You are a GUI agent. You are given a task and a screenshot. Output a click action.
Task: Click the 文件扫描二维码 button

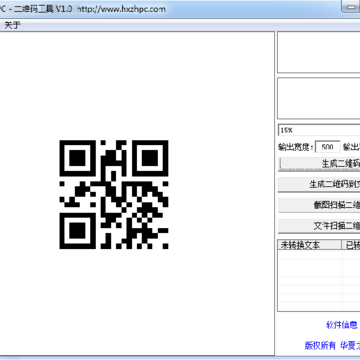point(319,226)
